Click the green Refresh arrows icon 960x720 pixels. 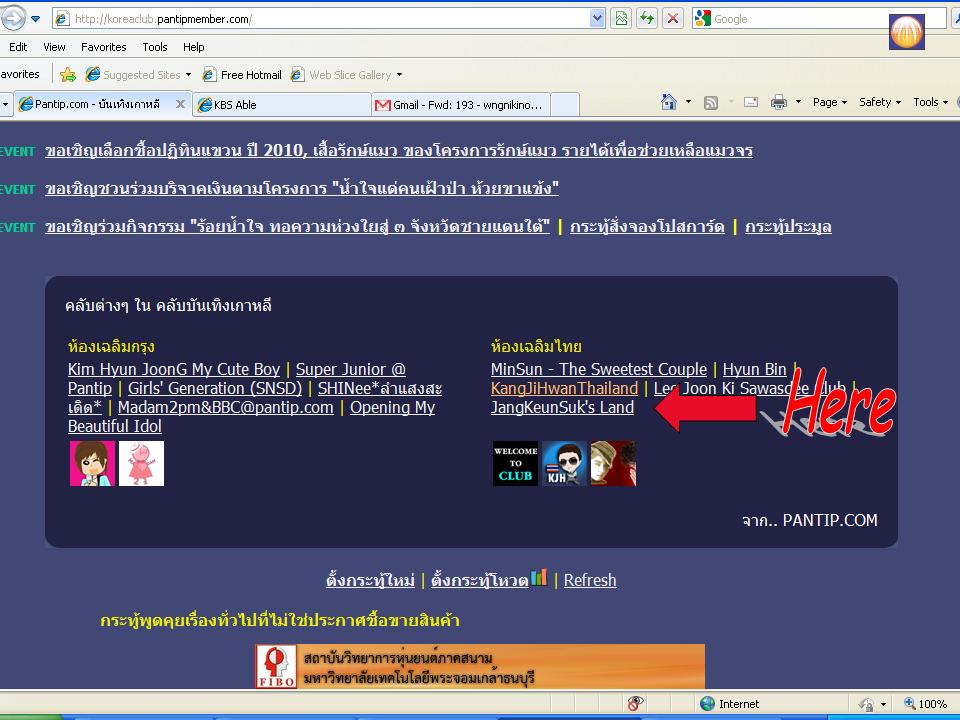(647, 18)
